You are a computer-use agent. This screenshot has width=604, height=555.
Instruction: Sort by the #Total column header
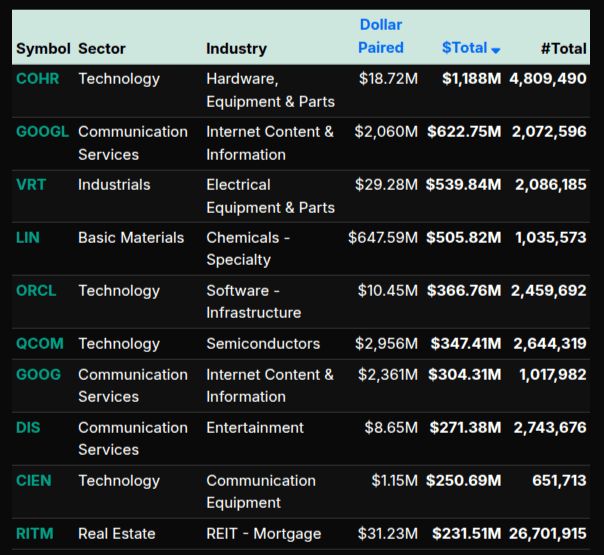click(563, 48)
